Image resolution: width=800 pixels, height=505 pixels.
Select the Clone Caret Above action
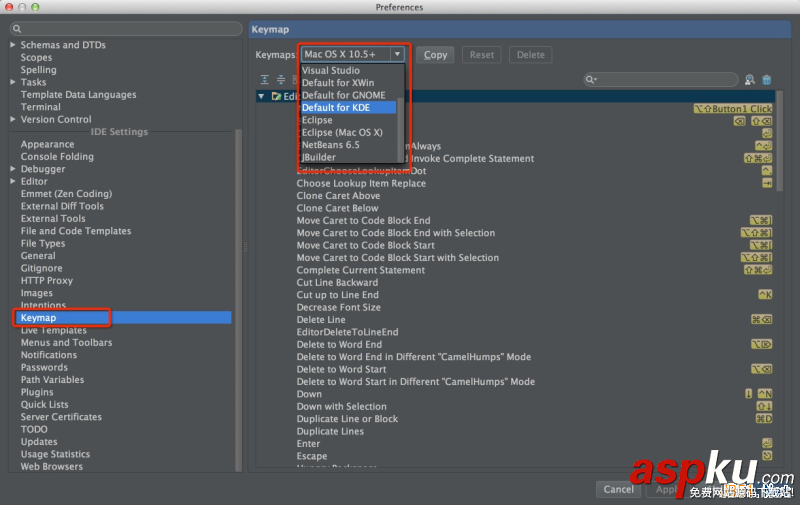[338, 196]
